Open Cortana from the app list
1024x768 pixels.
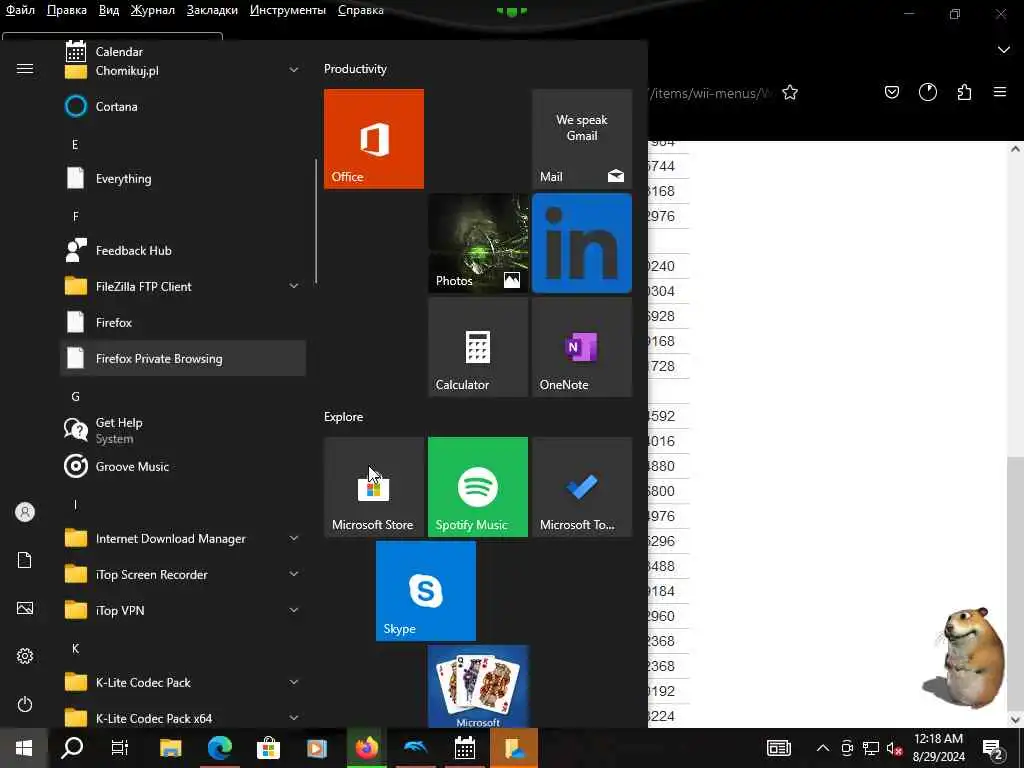coord(183,106)
